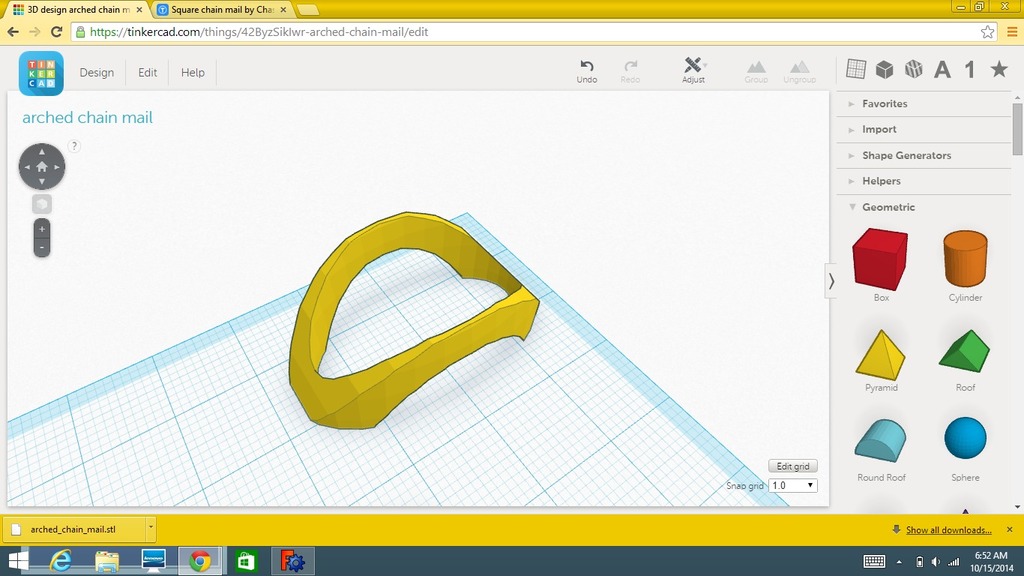1024x576 pixels.
Task: Open the Adjust tool menu
Action: point(693,71)
